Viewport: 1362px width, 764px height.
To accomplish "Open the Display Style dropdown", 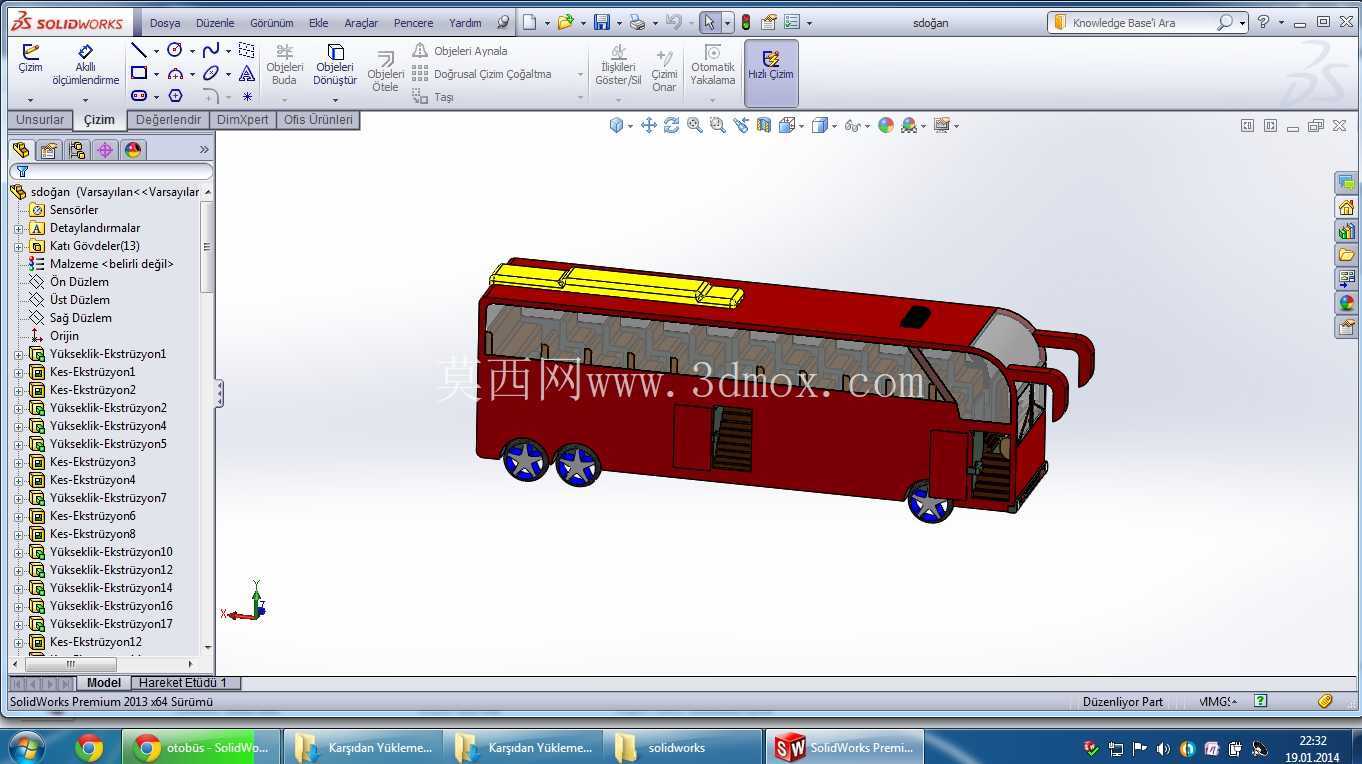I will (833, 126).
